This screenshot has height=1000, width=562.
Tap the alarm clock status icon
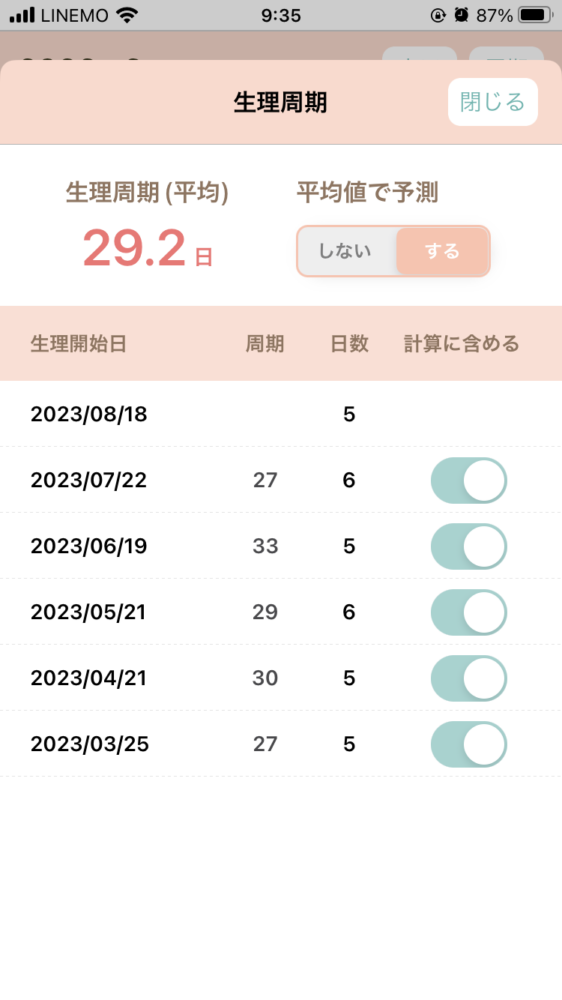coord(461,15)
